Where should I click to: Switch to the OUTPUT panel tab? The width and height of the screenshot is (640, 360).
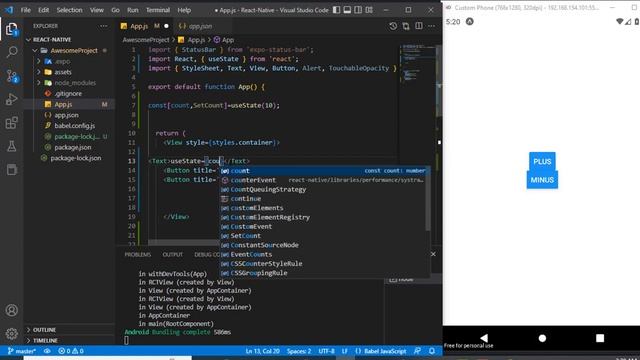[x=173, y=254]
